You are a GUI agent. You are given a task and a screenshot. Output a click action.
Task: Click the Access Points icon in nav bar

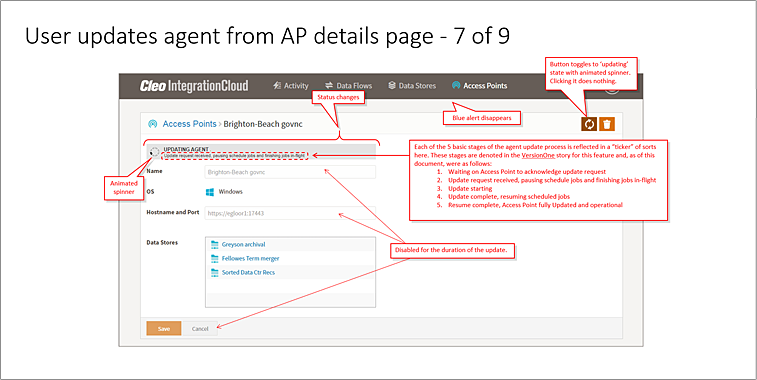coord(456,85)
